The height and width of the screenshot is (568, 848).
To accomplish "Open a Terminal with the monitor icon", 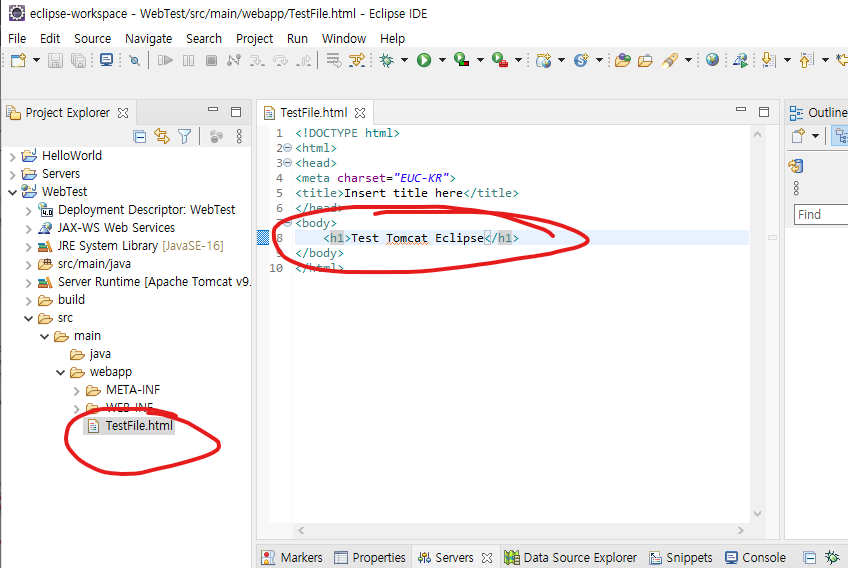I will [107, 60].
